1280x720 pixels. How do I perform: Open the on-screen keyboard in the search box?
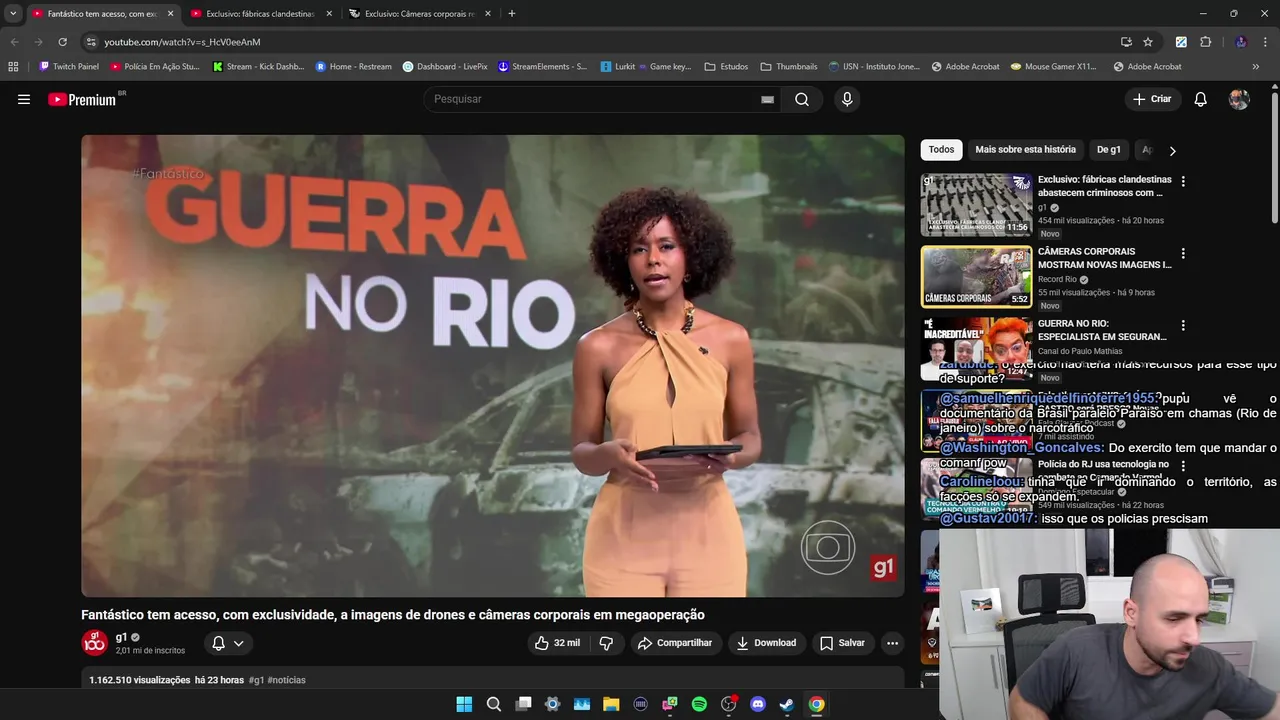767,99
